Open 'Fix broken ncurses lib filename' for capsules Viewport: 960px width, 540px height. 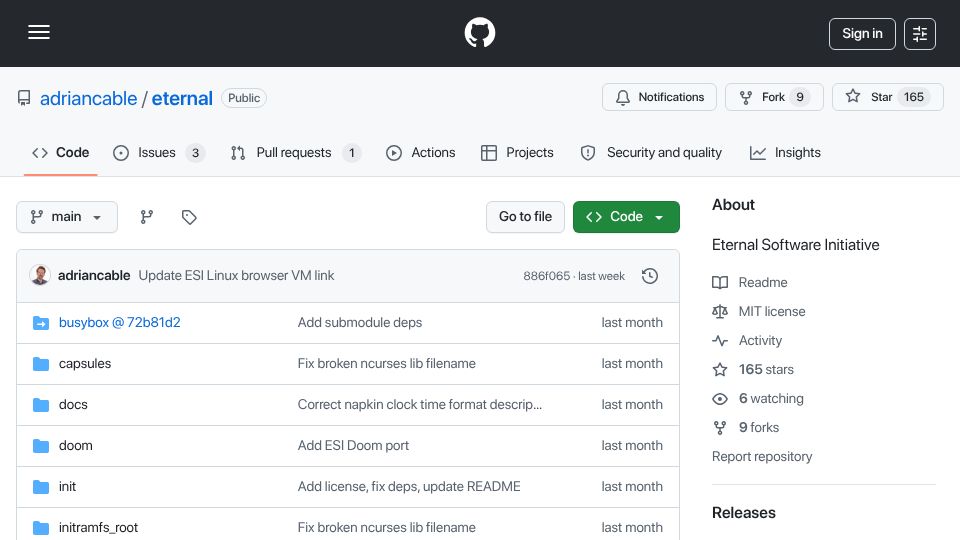click(x=386, y=364)
